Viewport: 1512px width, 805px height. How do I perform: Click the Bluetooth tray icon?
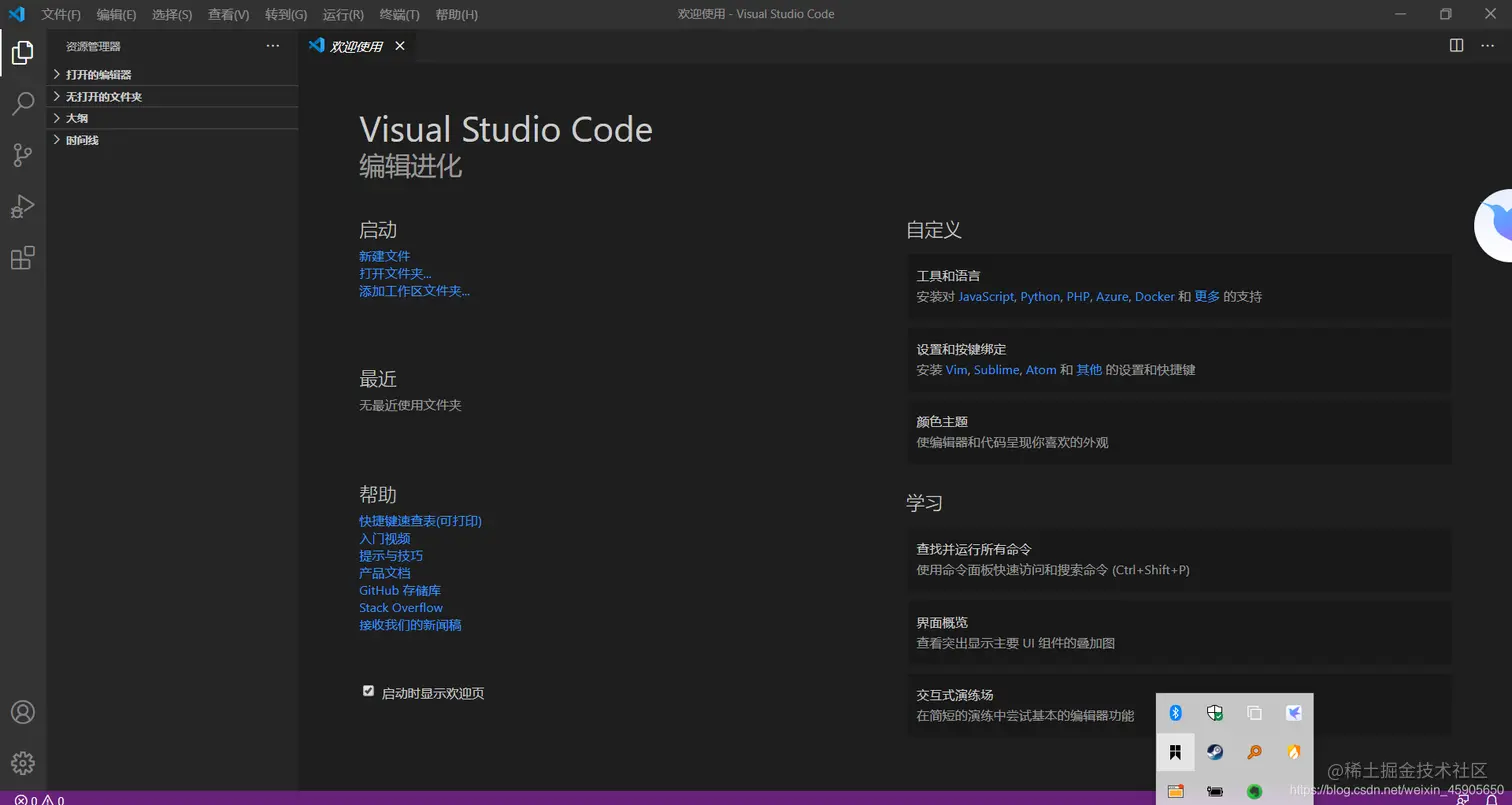(x=1176, y=713)
